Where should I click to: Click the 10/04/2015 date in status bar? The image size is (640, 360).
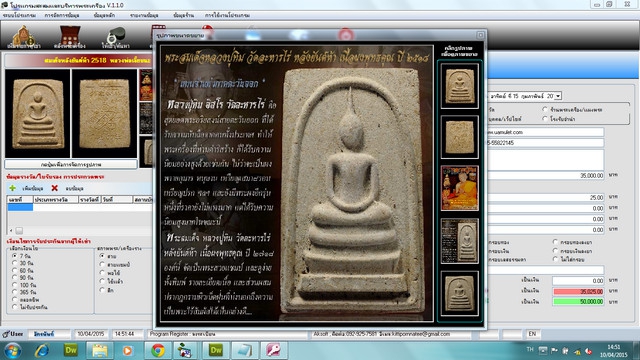tap(91, 334)
